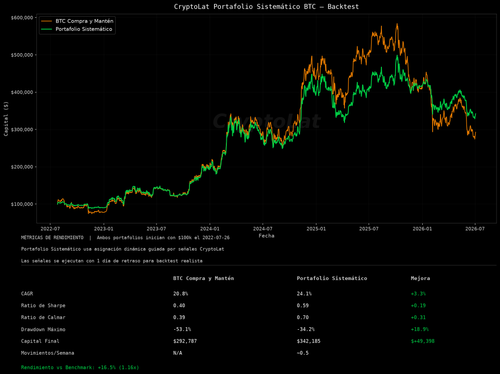This screenshot has height=374, width=500.
Task: Click the CAGR improvement '+3.3%'
Action: 418,294
